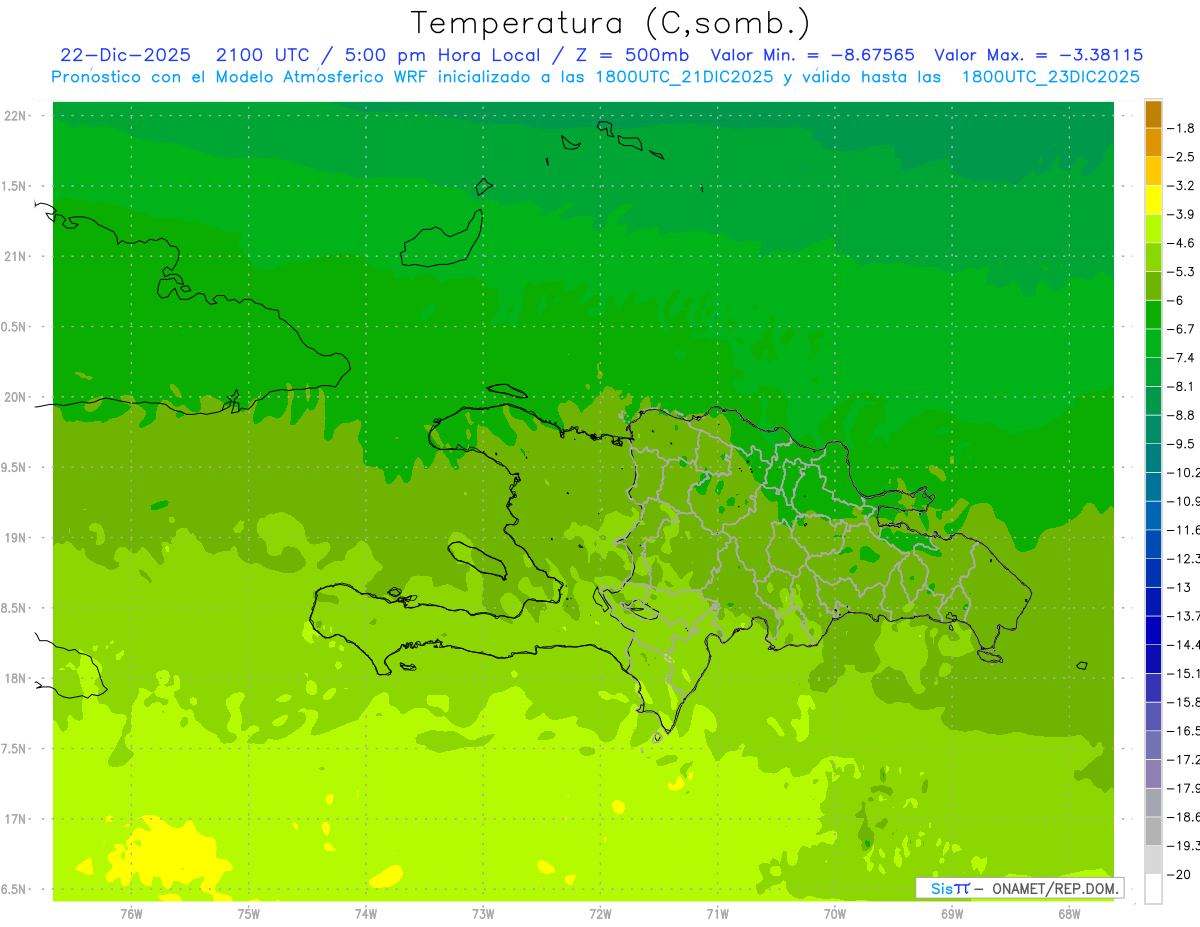
Task: Click the '71W' longitude axis label
Action: pos(718,914)
